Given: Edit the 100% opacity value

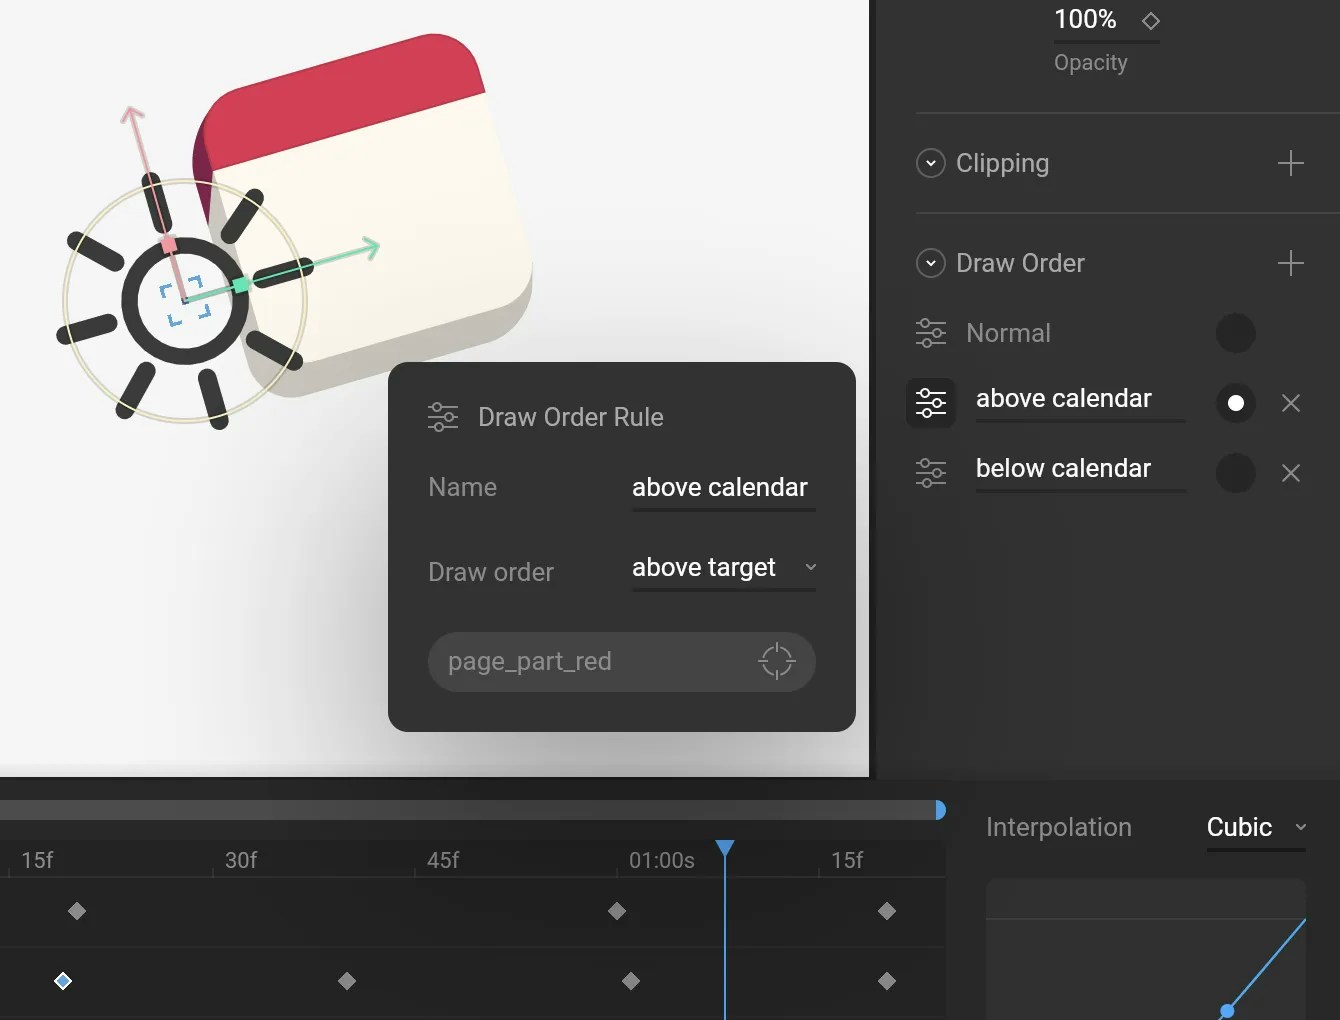Looking at the screenshot, I should pyautogui.click(x=1085, y=19).
